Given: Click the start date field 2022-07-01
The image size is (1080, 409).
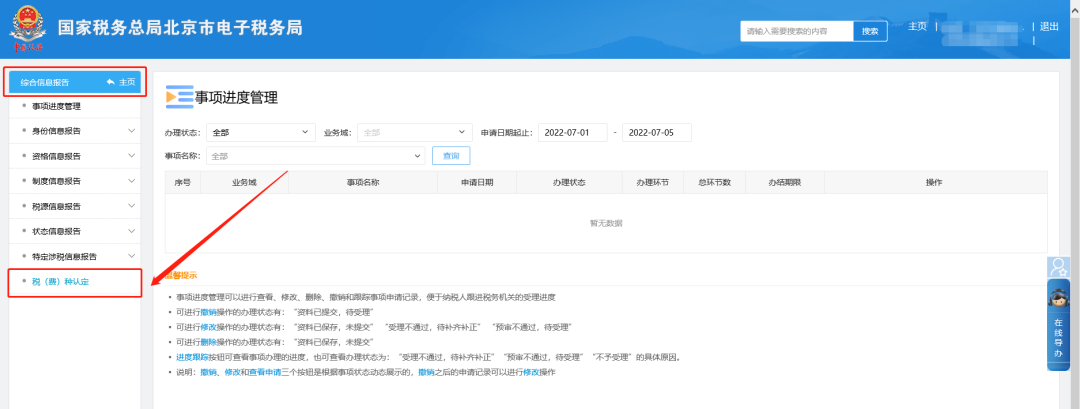Looking at the screenshot, I should (572, 132).
